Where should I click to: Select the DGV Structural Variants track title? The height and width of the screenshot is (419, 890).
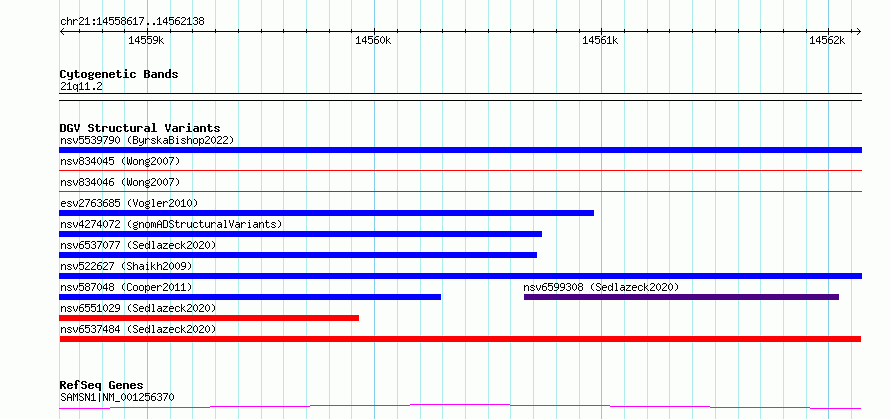click(x=140, y=128)
